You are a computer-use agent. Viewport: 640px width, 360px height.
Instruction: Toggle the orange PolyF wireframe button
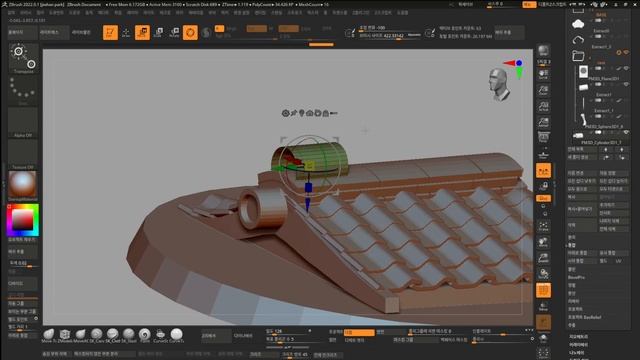(x=543, y=290)
